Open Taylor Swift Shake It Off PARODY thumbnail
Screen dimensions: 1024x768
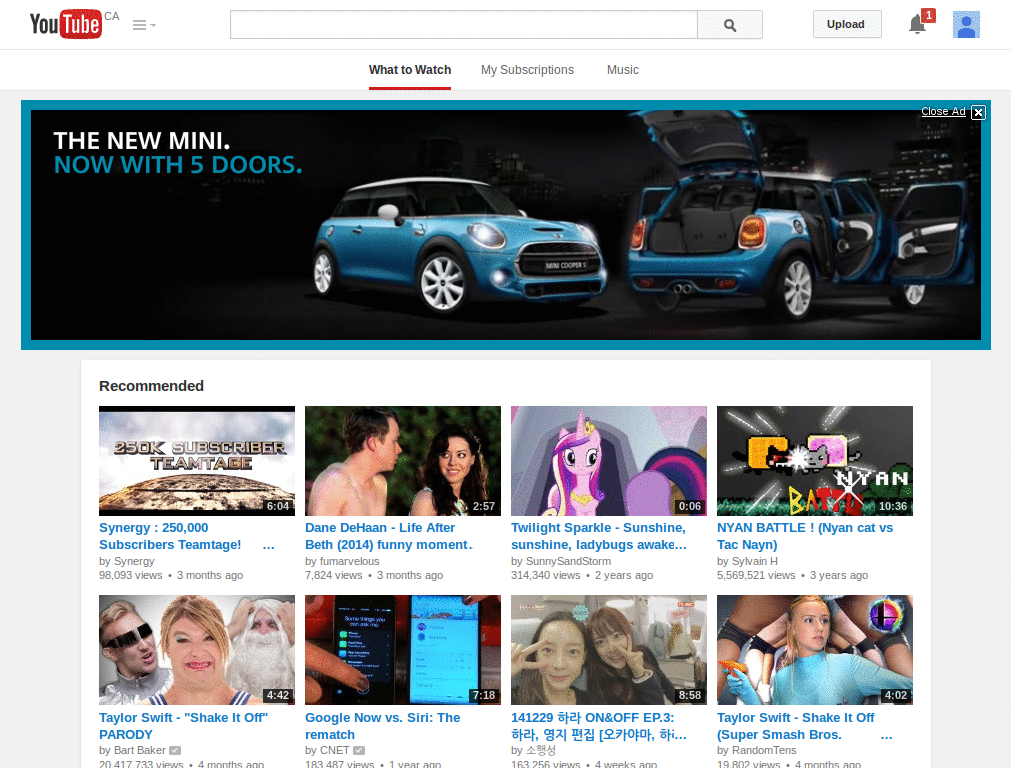point(197,650)
